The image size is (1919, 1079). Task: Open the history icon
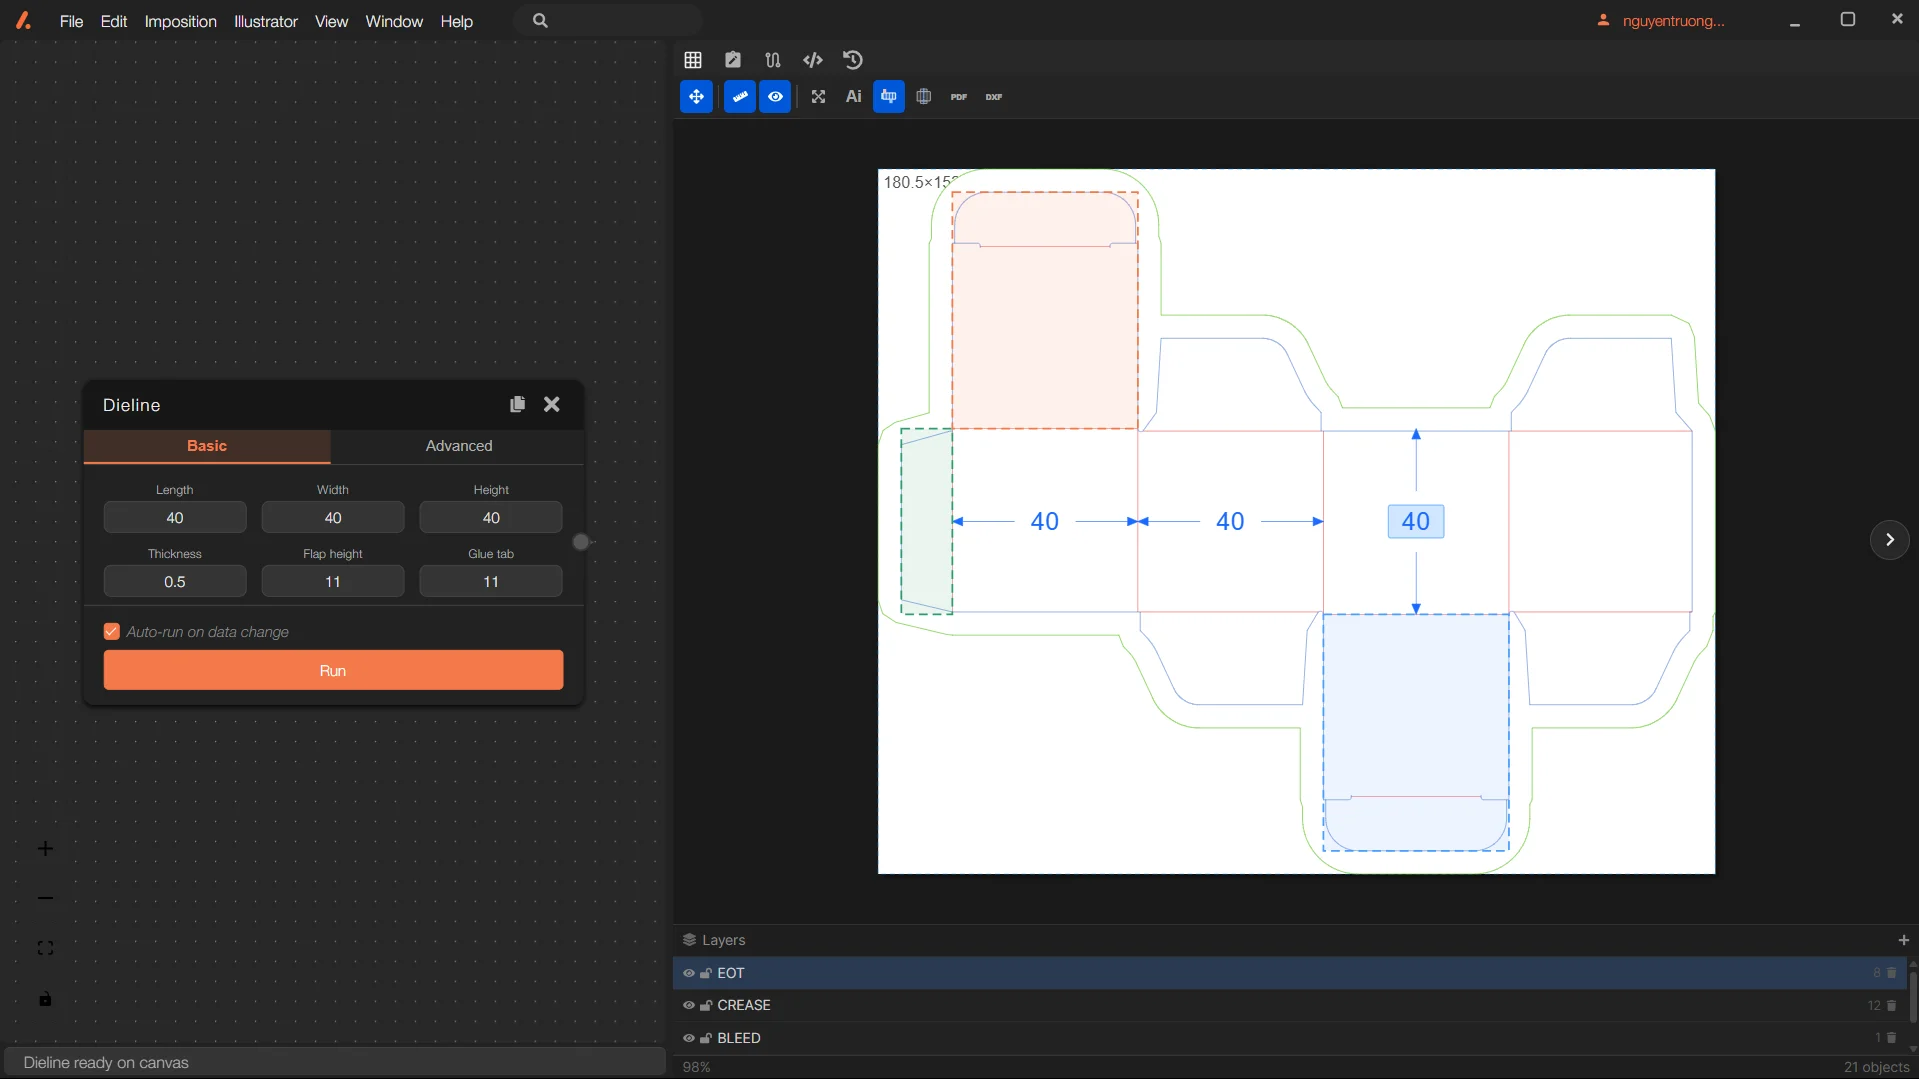853,60
